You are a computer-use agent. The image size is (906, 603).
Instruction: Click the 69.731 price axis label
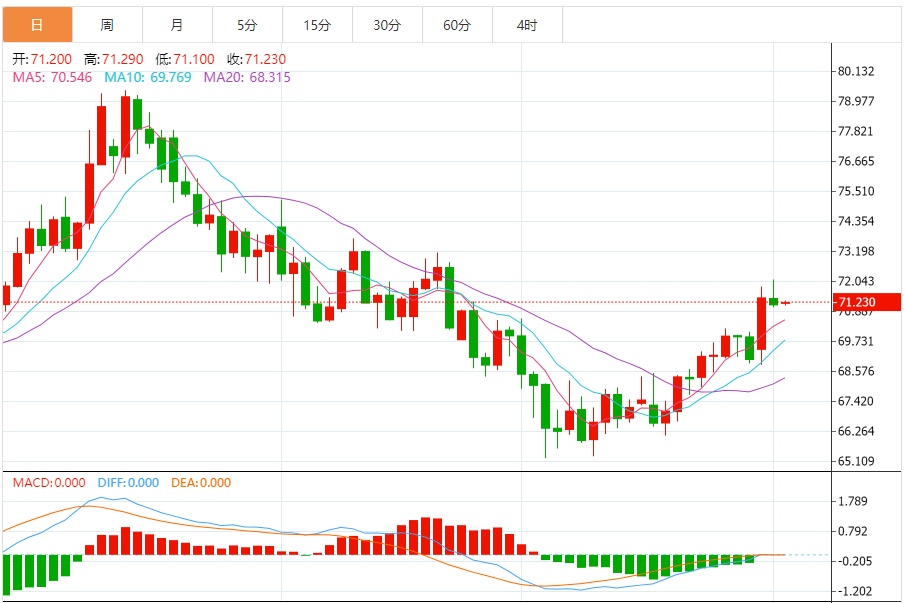(x=856, y=341)
